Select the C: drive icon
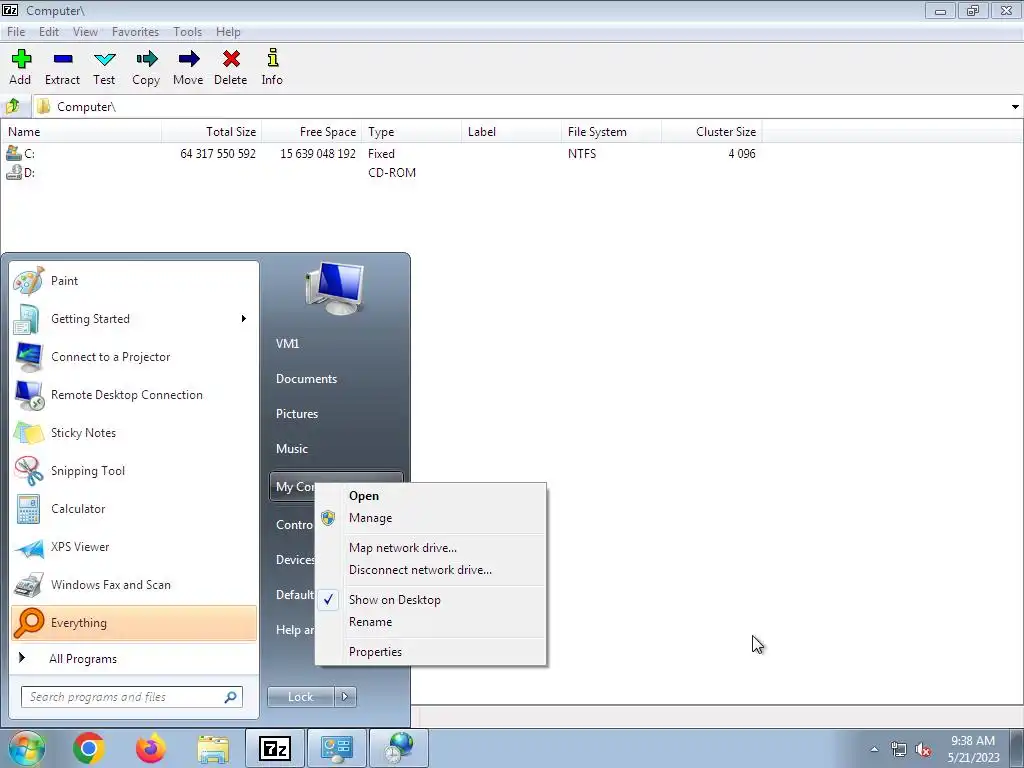 pyautogui.click(x=14, y=153)
